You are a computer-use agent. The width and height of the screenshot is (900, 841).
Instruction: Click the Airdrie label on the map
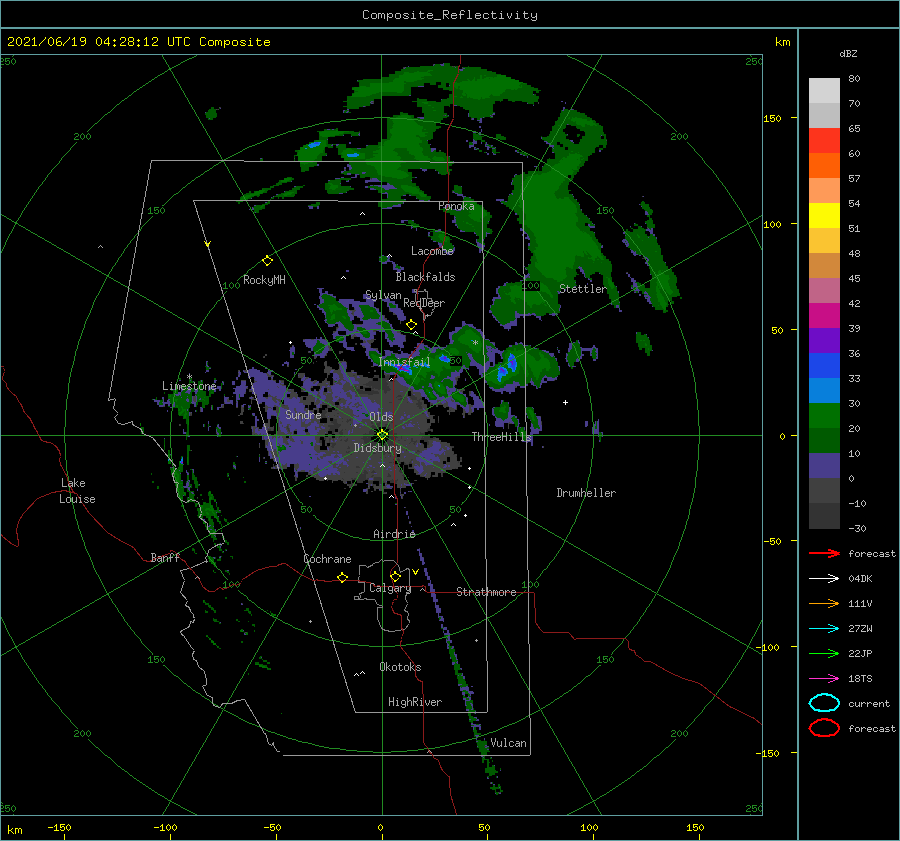pyautogui.click(x=394, y=534)
